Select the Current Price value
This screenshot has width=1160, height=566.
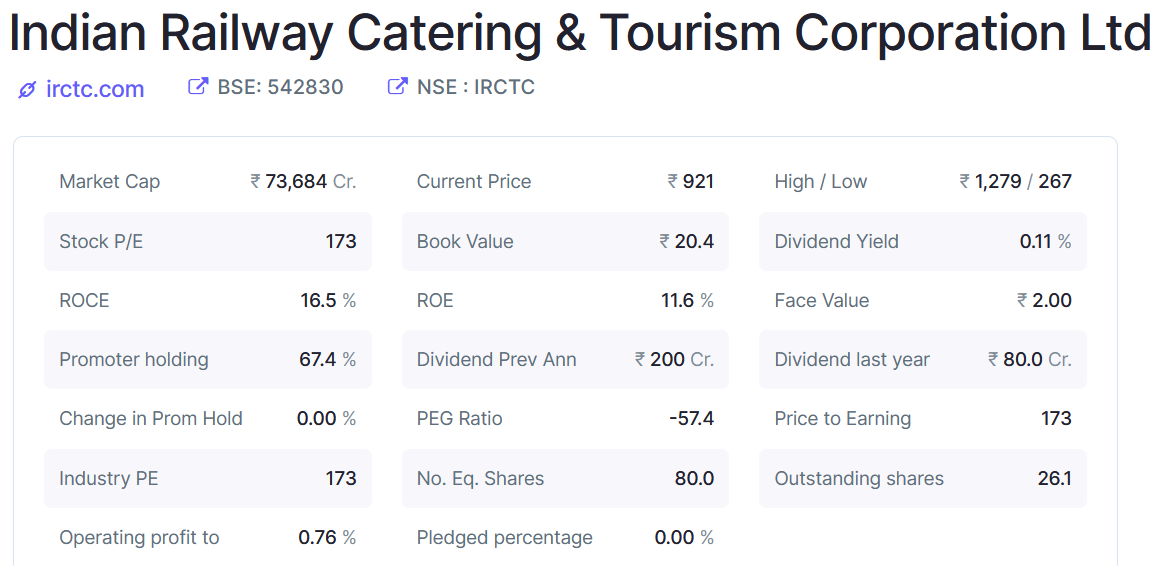(690, 182)
